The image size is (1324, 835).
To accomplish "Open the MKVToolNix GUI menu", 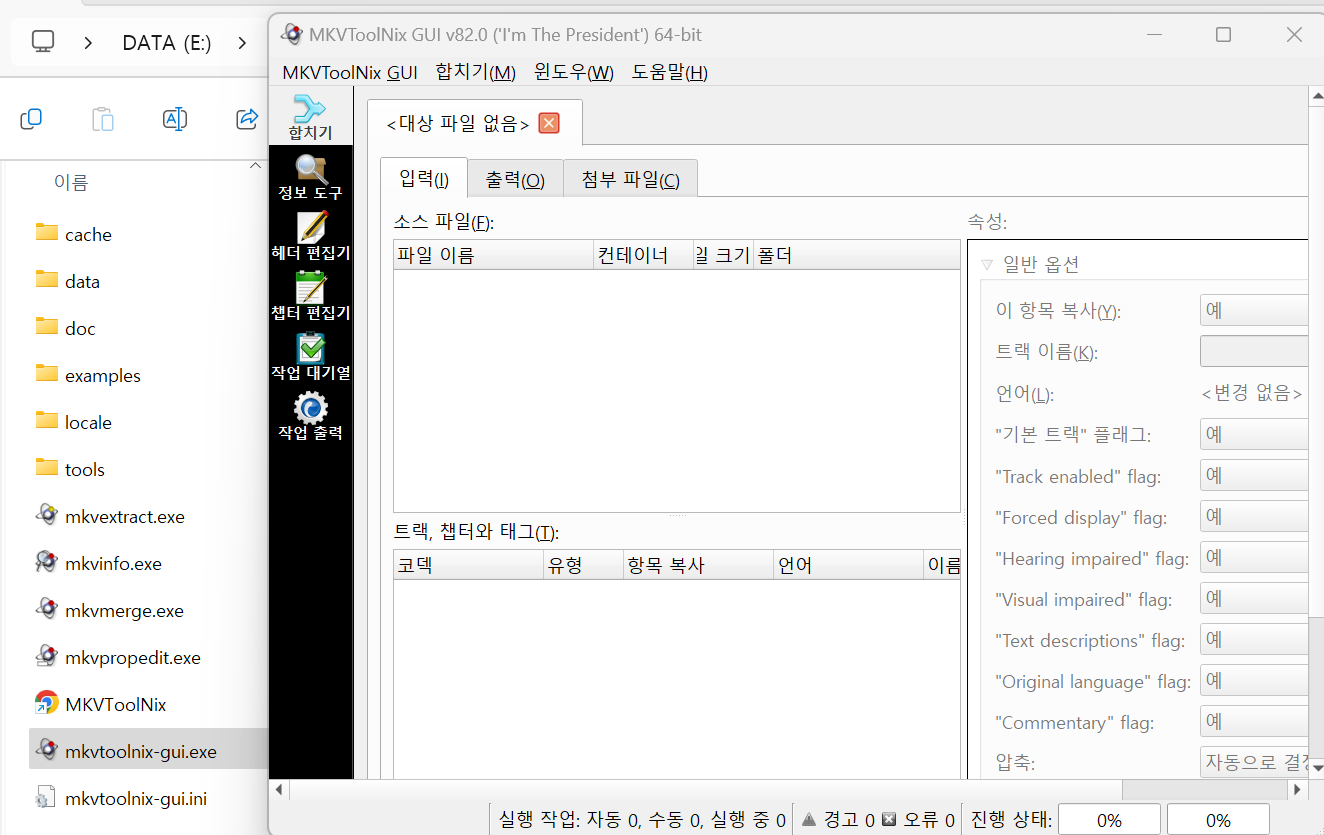I will 350,72.
